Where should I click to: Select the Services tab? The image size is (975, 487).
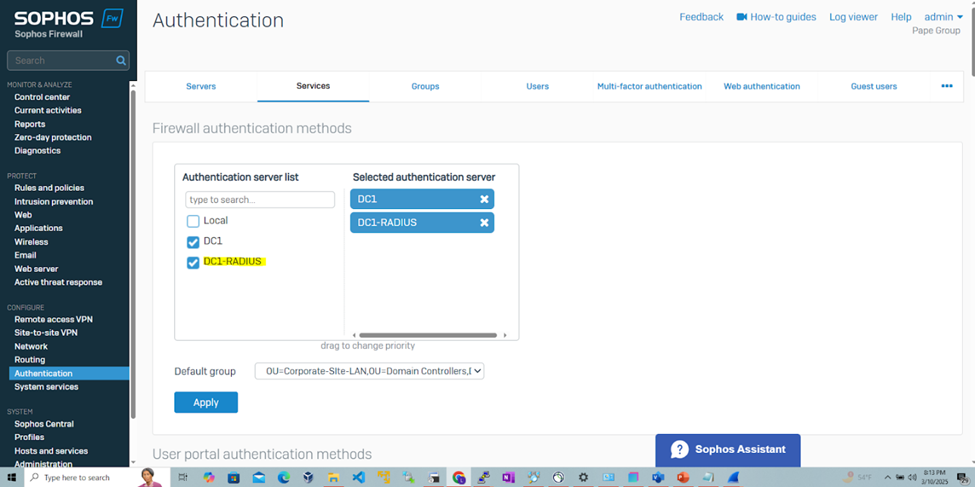313,86
